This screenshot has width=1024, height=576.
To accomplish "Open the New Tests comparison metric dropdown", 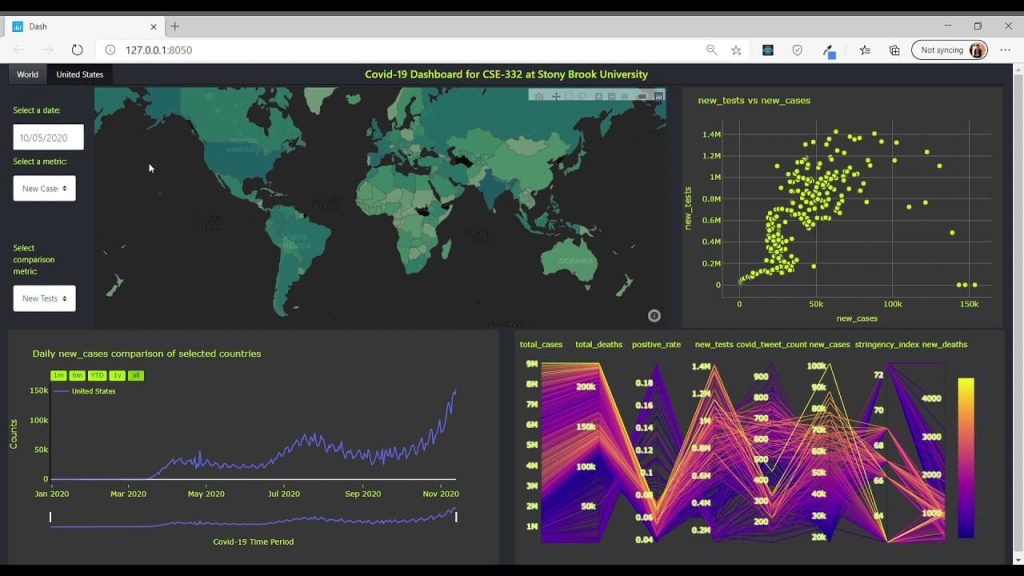I will [x=44, y=298].
